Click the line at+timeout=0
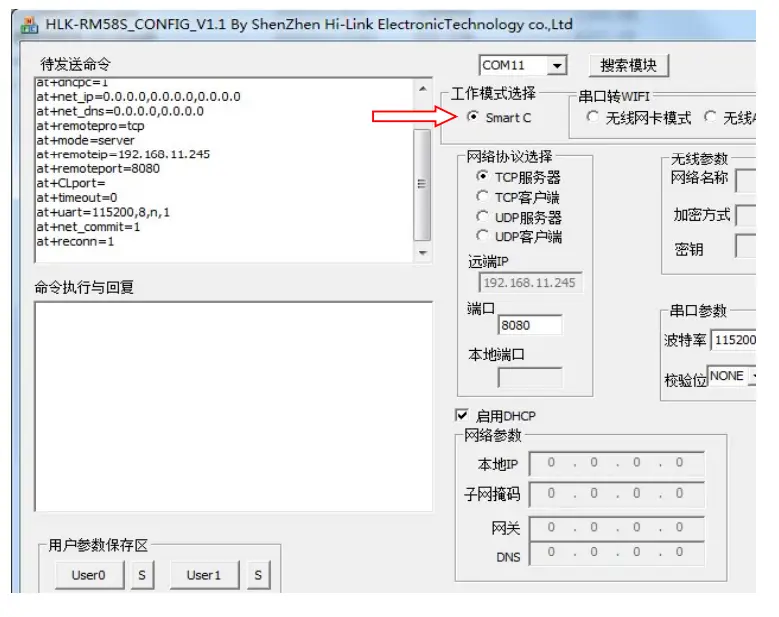Viewport: 779px width, 617px height. (77, 198)
